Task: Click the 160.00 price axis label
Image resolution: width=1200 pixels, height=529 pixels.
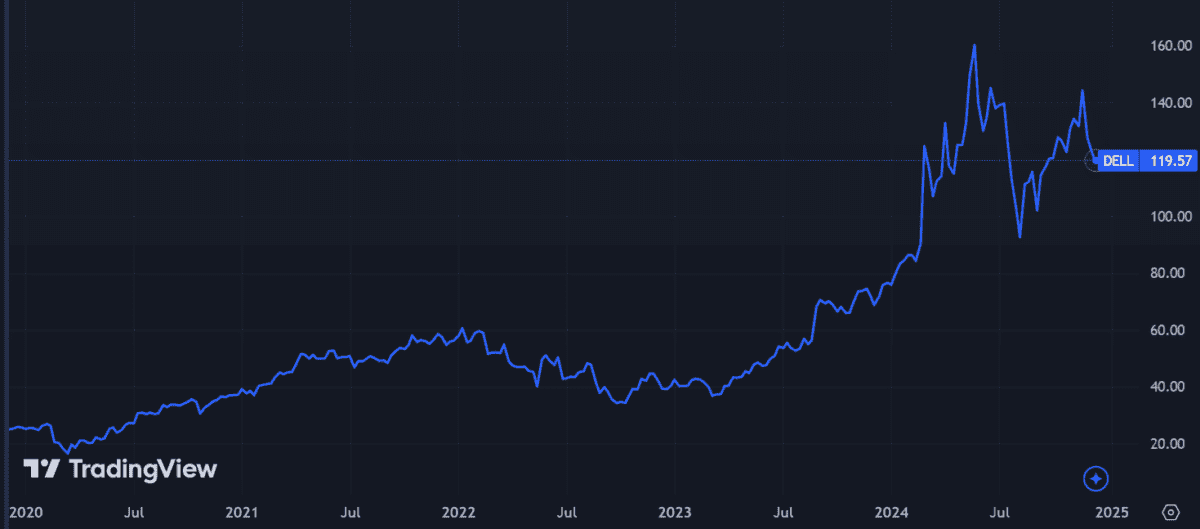Action: [x=1169, y=46]
